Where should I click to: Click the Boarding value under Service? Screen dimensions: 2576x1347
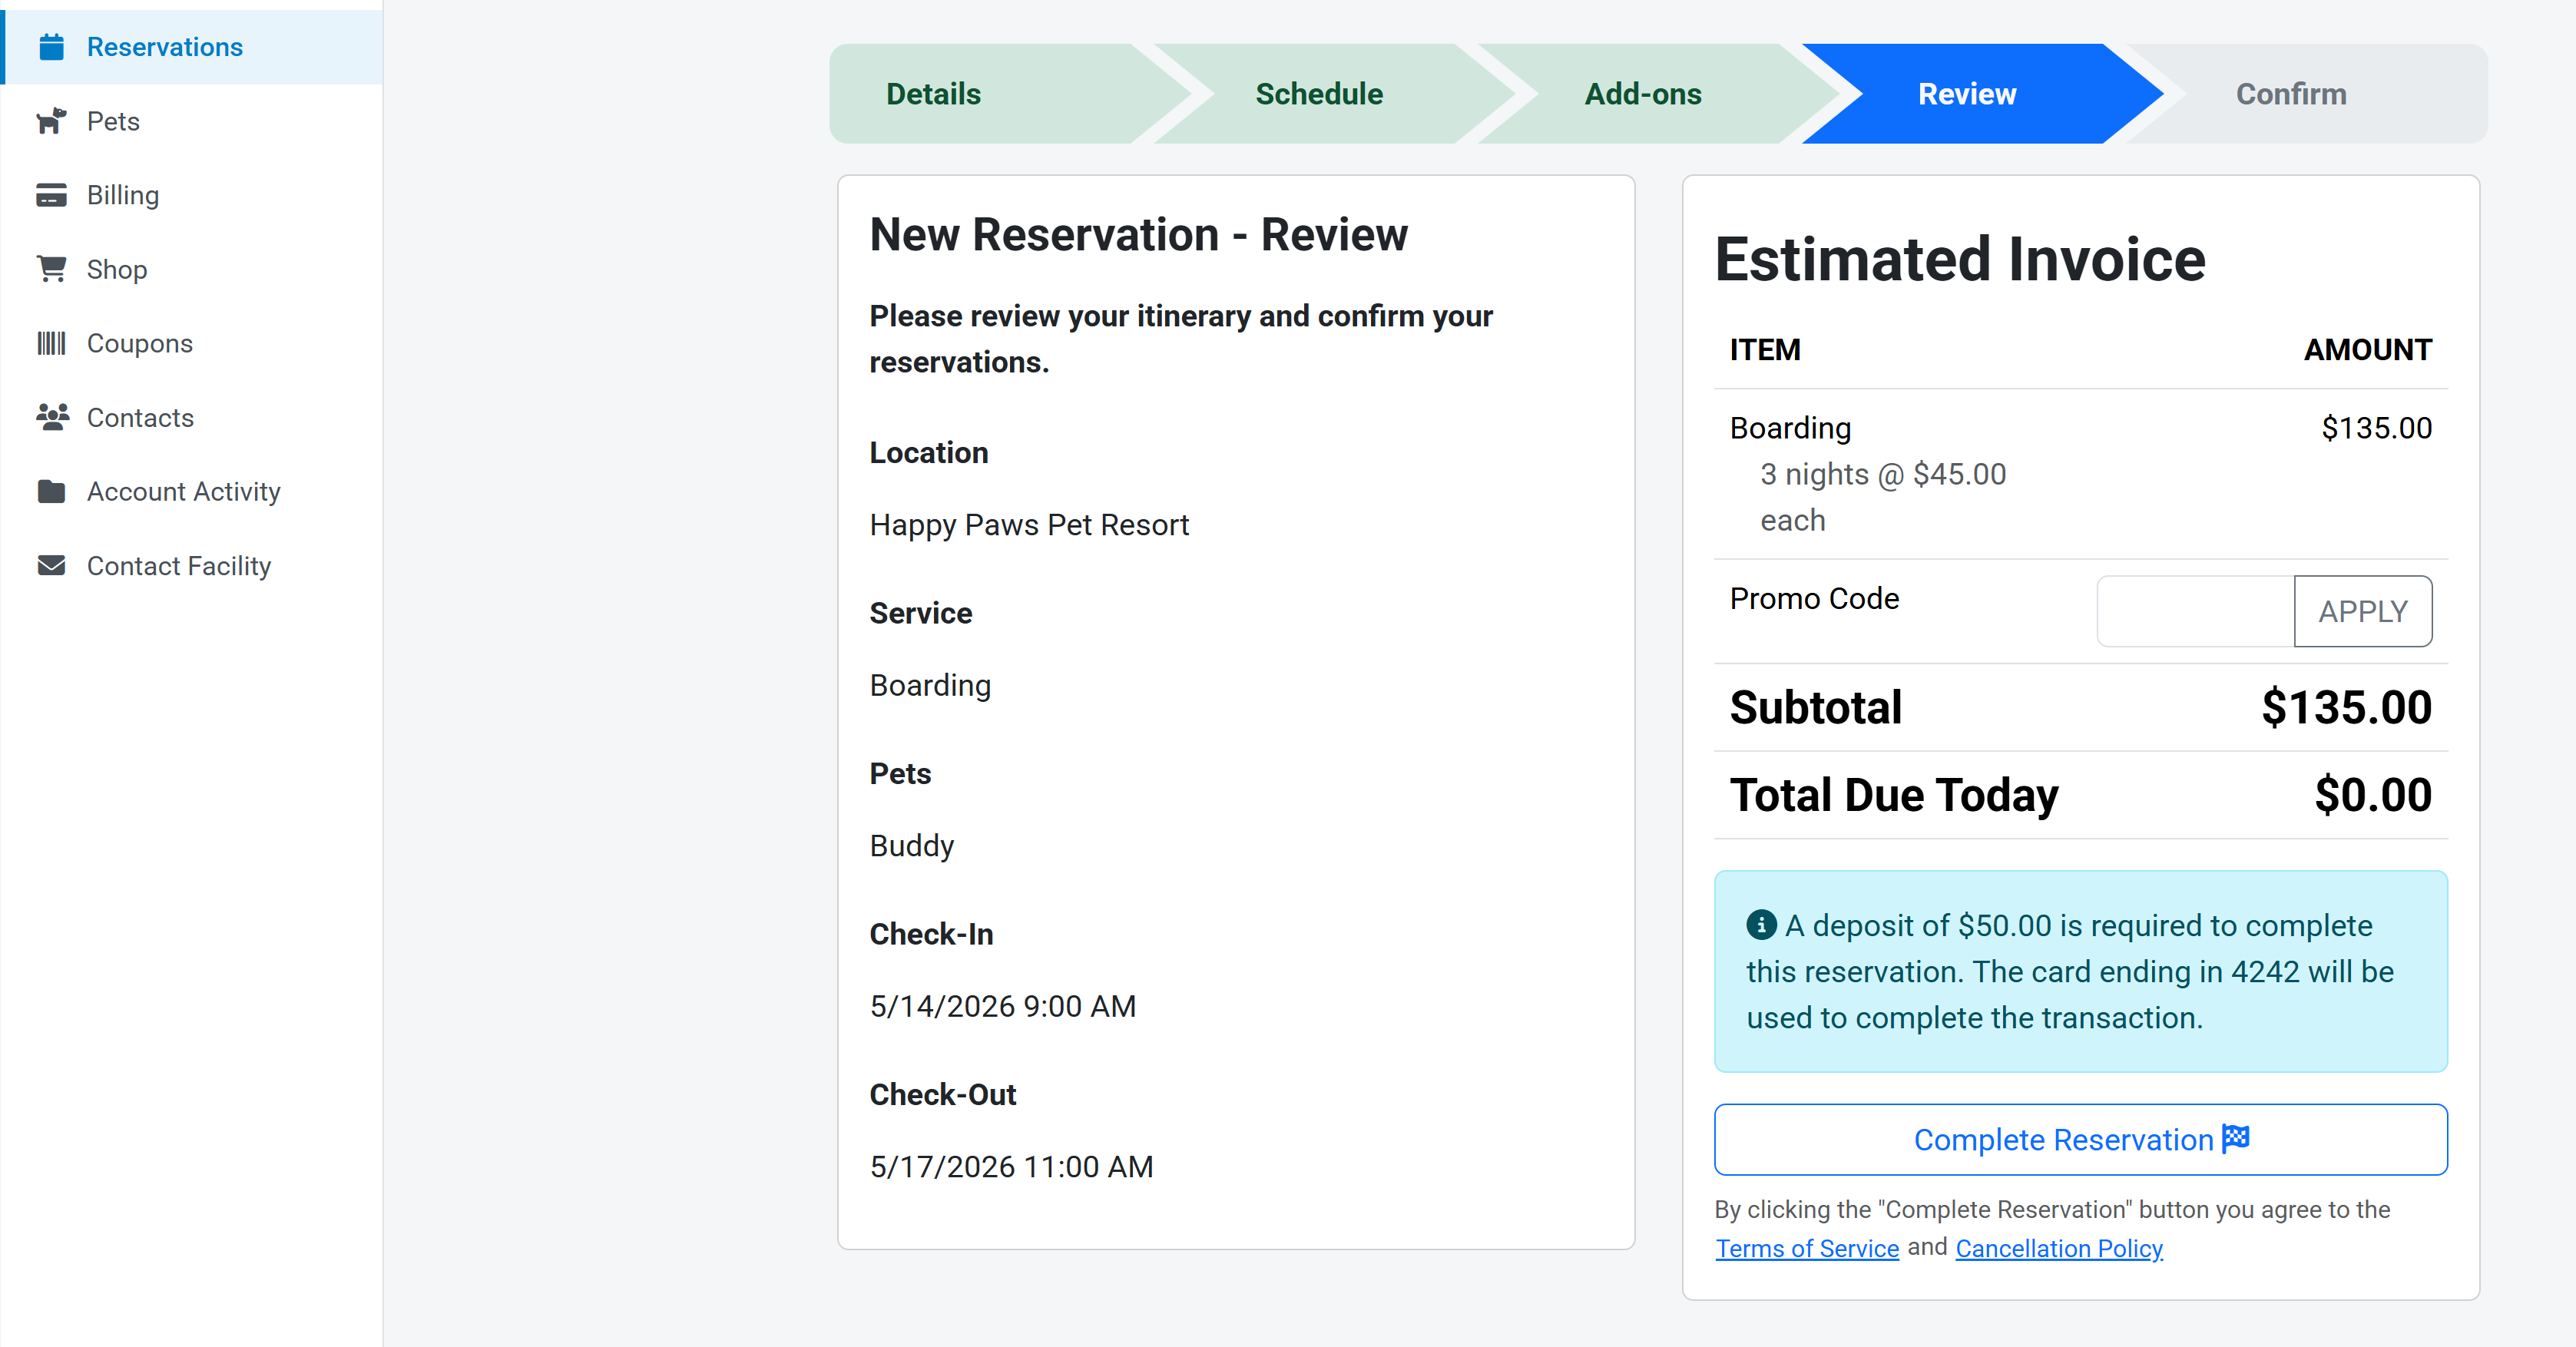pos(930,685)
